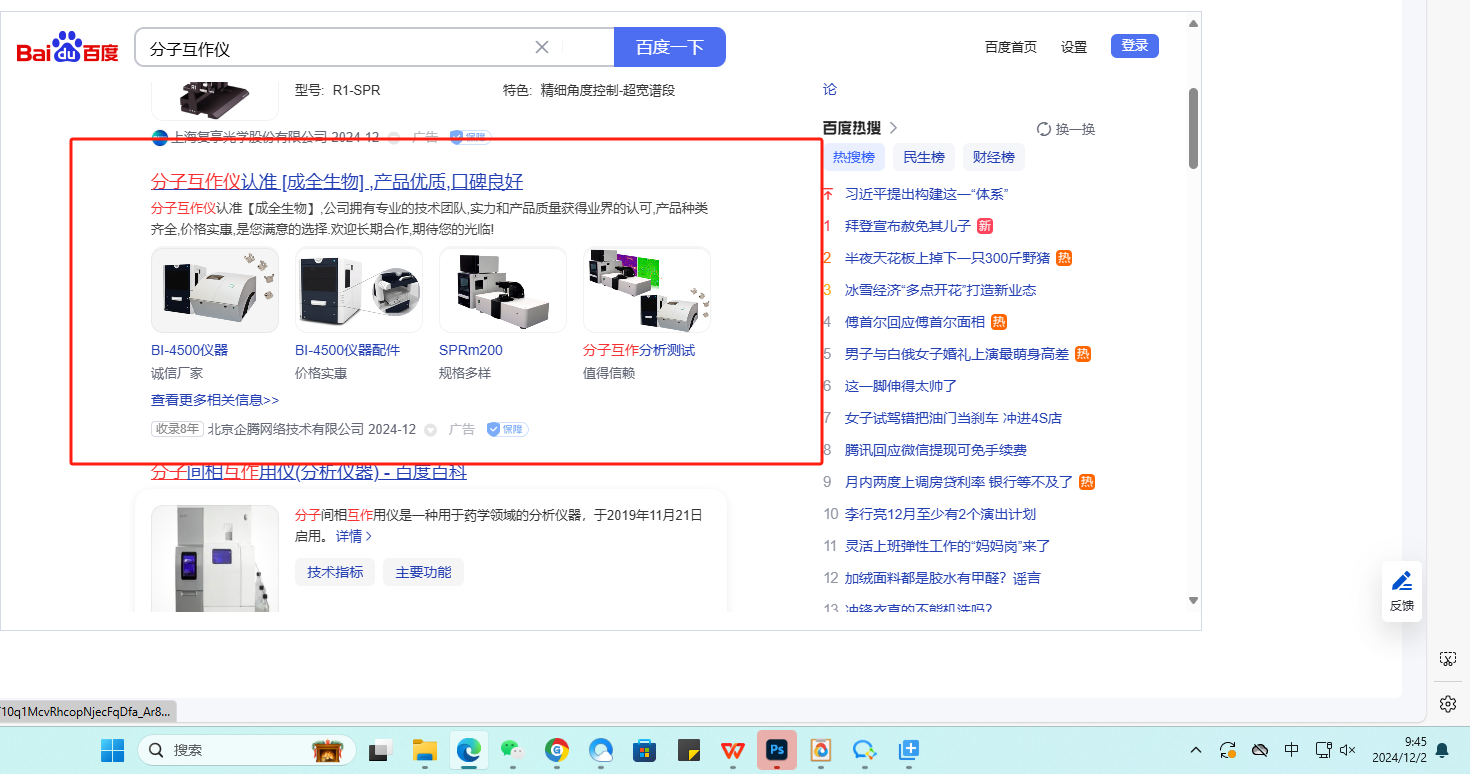Open the blue cloud browser taskbar icon
1470x774 pixels.
point(601,750)
